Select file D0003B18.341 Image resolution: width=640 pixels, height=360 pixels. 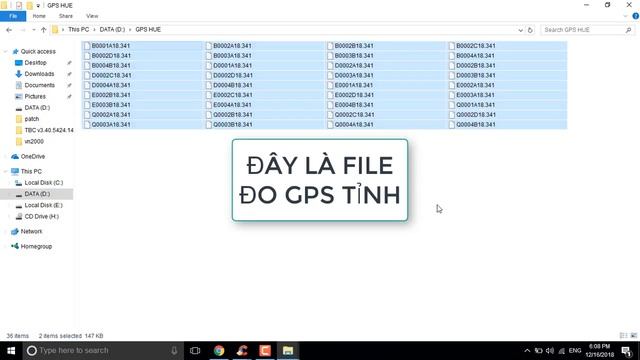(476, 75)
